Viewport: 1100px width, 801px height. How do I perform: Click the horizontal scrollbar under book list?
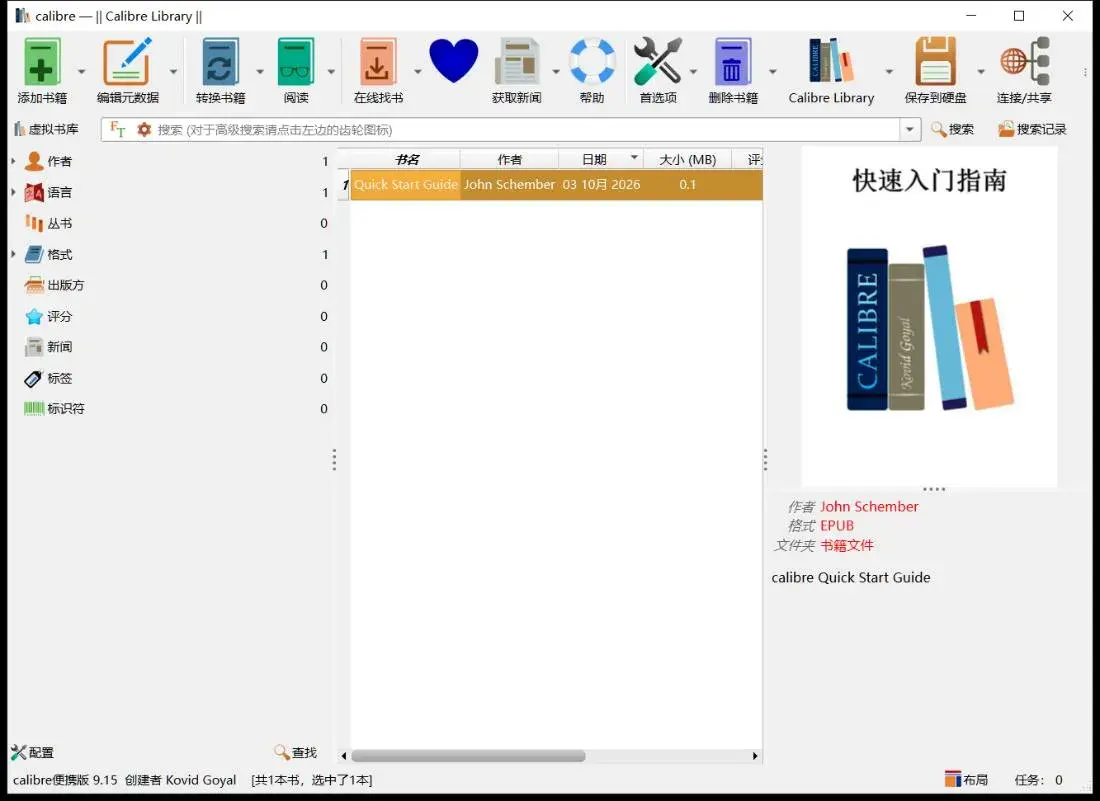coord(468,755)
